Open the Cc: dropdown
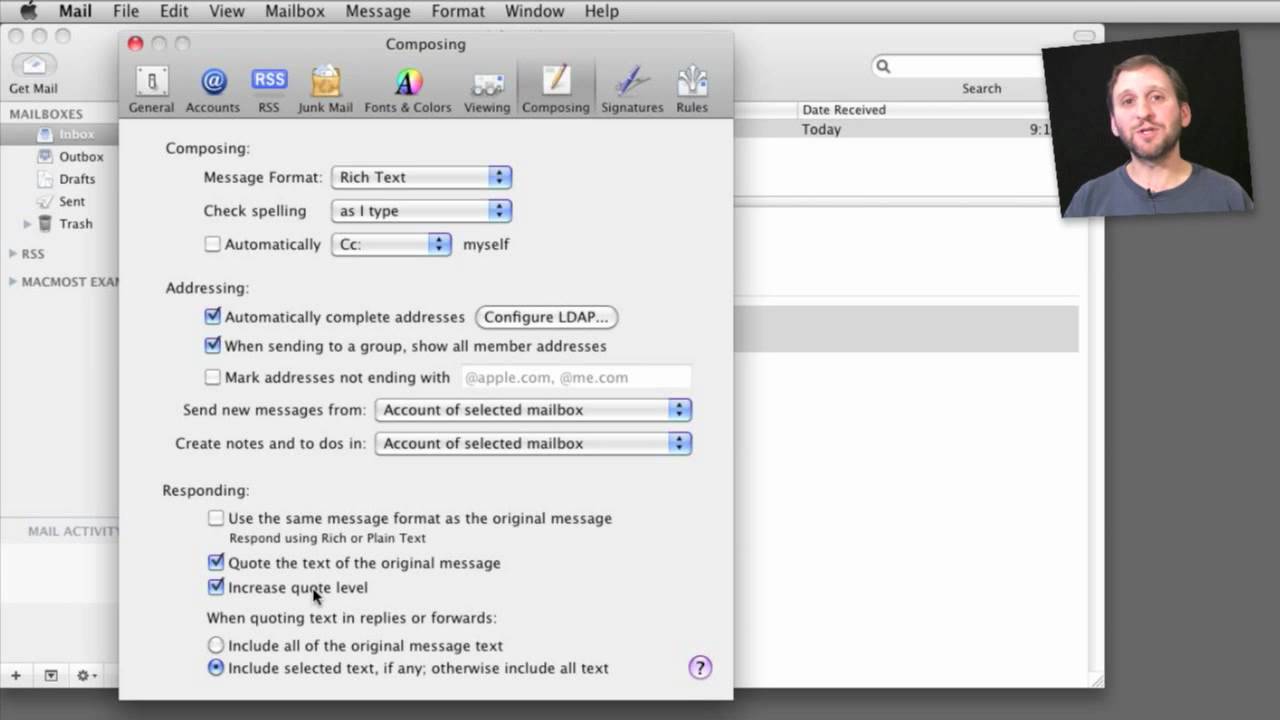This screenshot has height=720, width=1280. click(392, 244)
